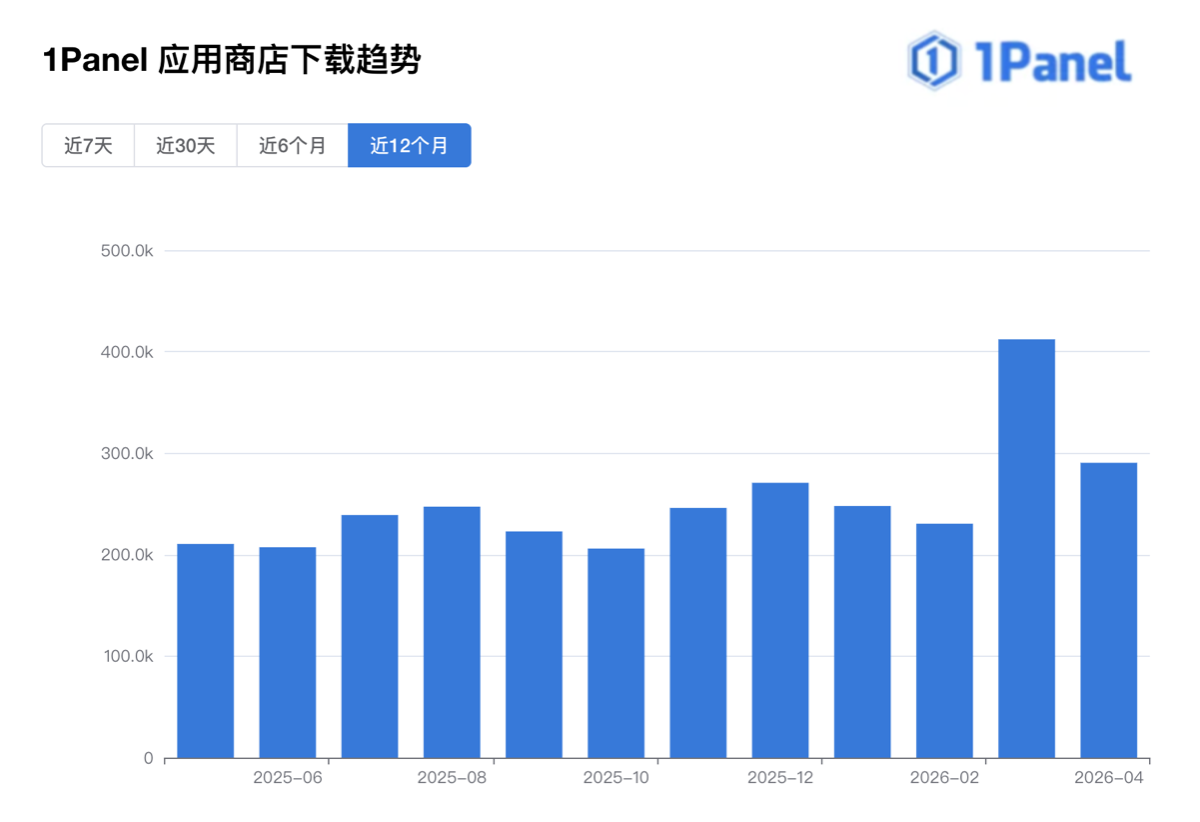Click the 0 at the y-axis origin

[146, 758]
